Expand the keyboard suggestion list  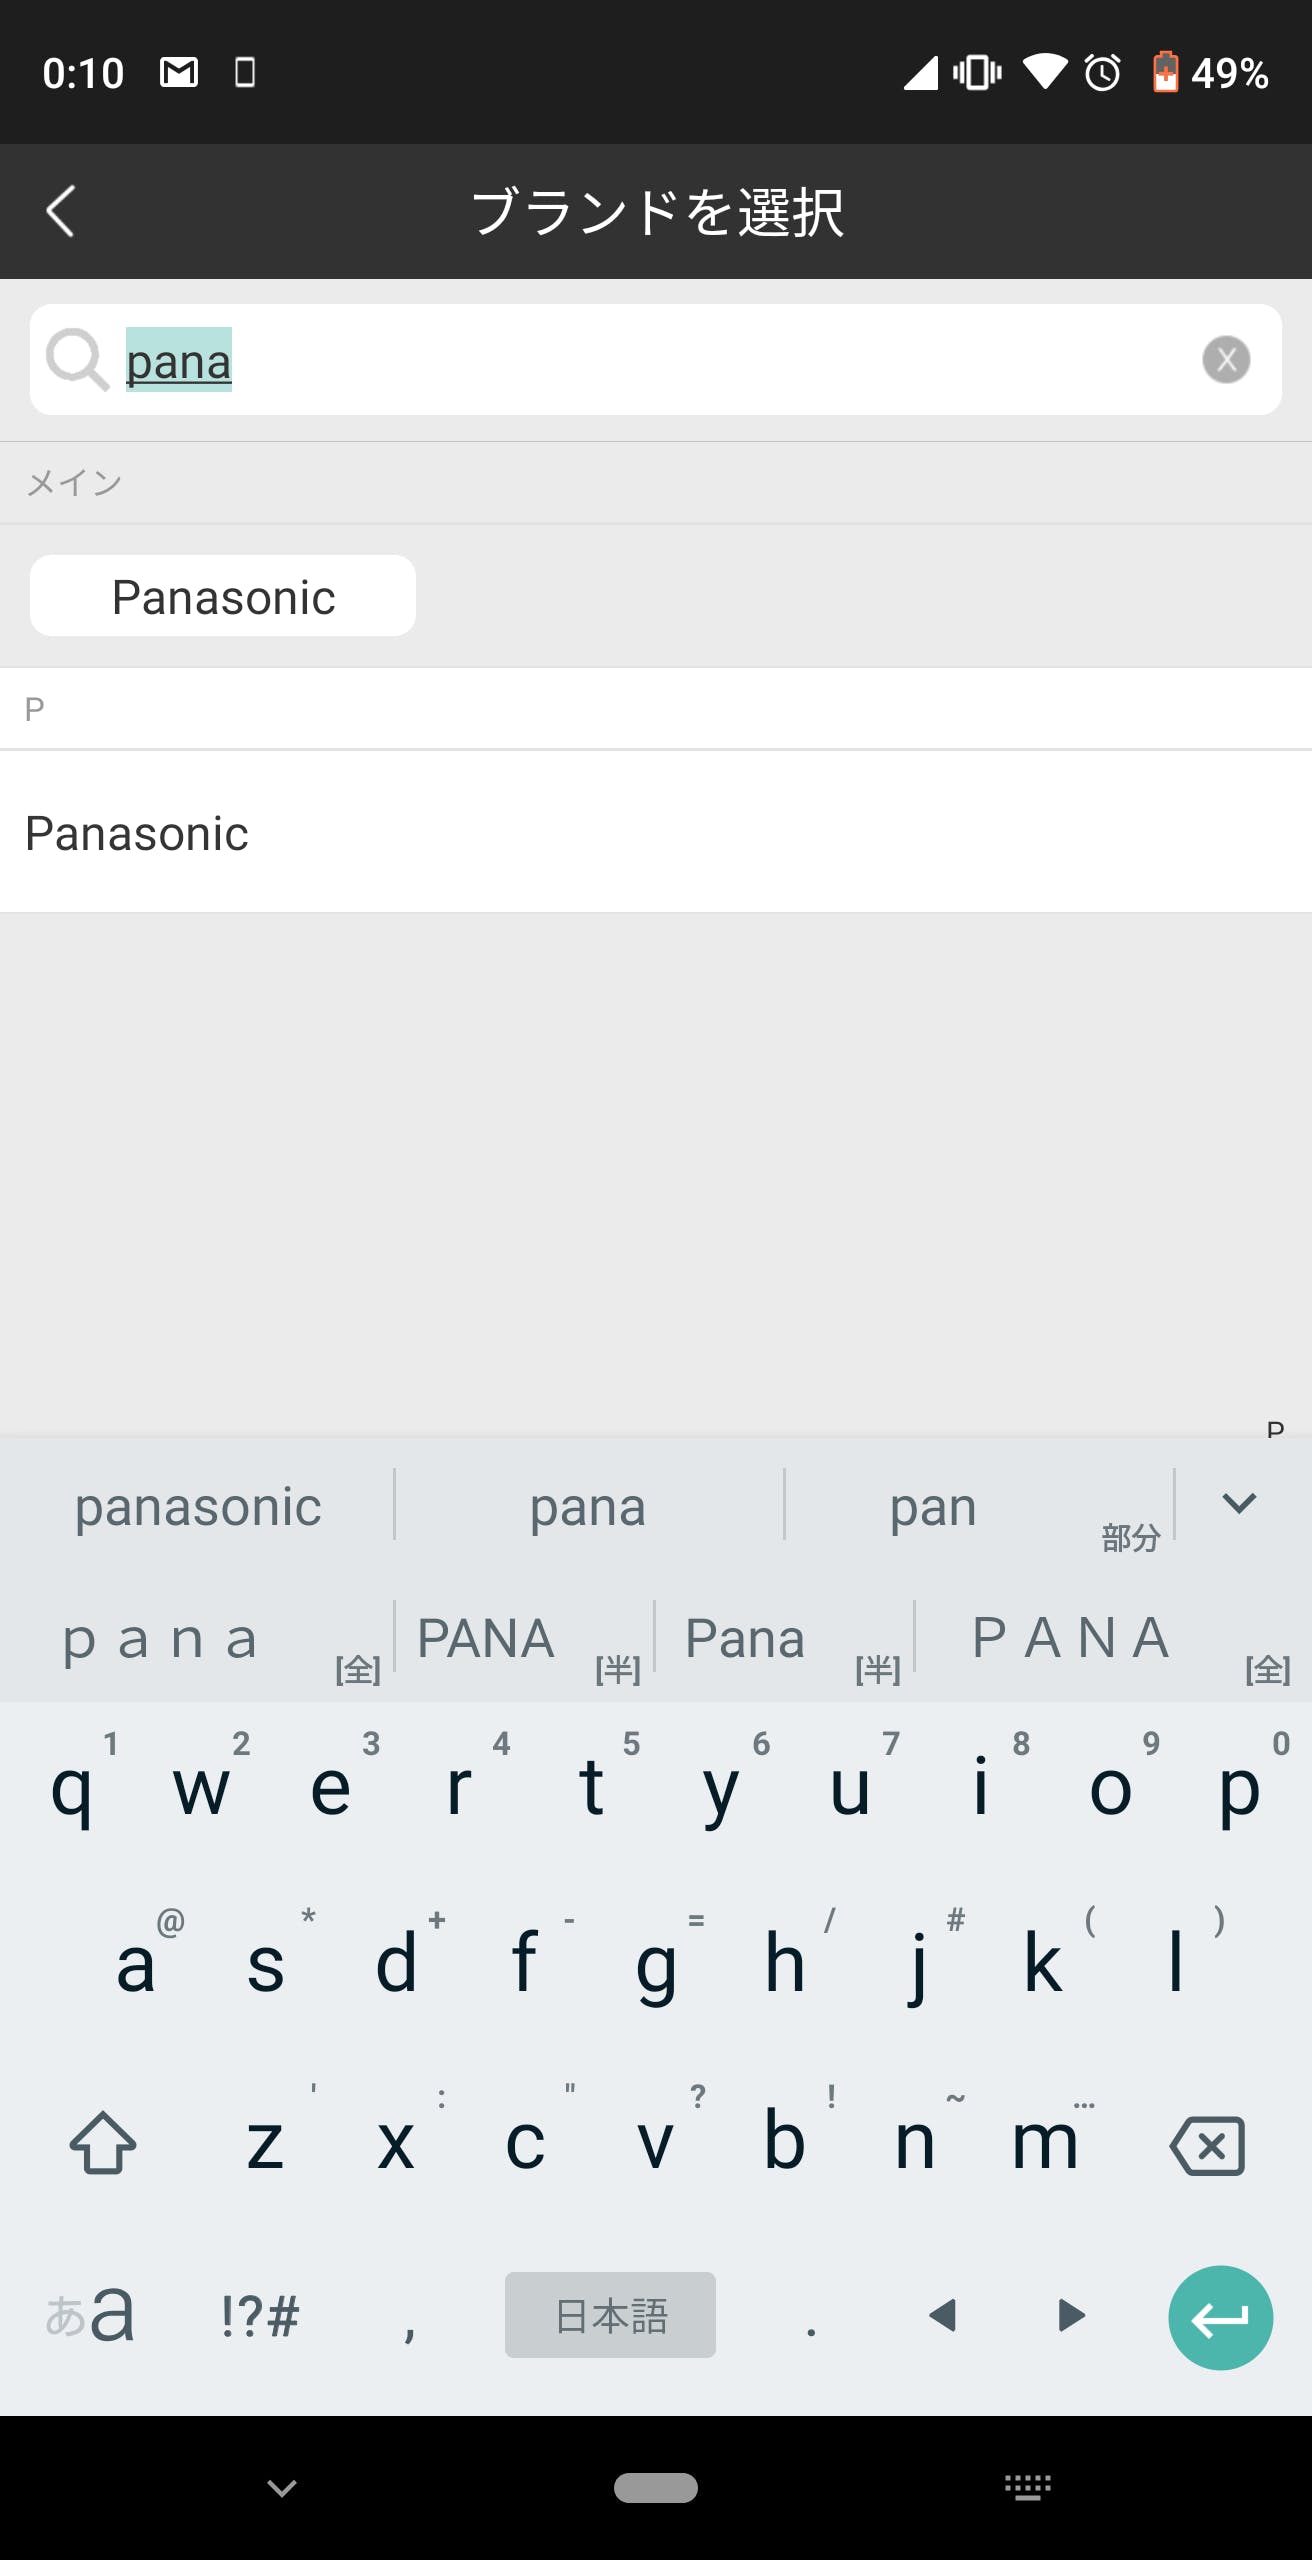[x=1239, y=1503]
